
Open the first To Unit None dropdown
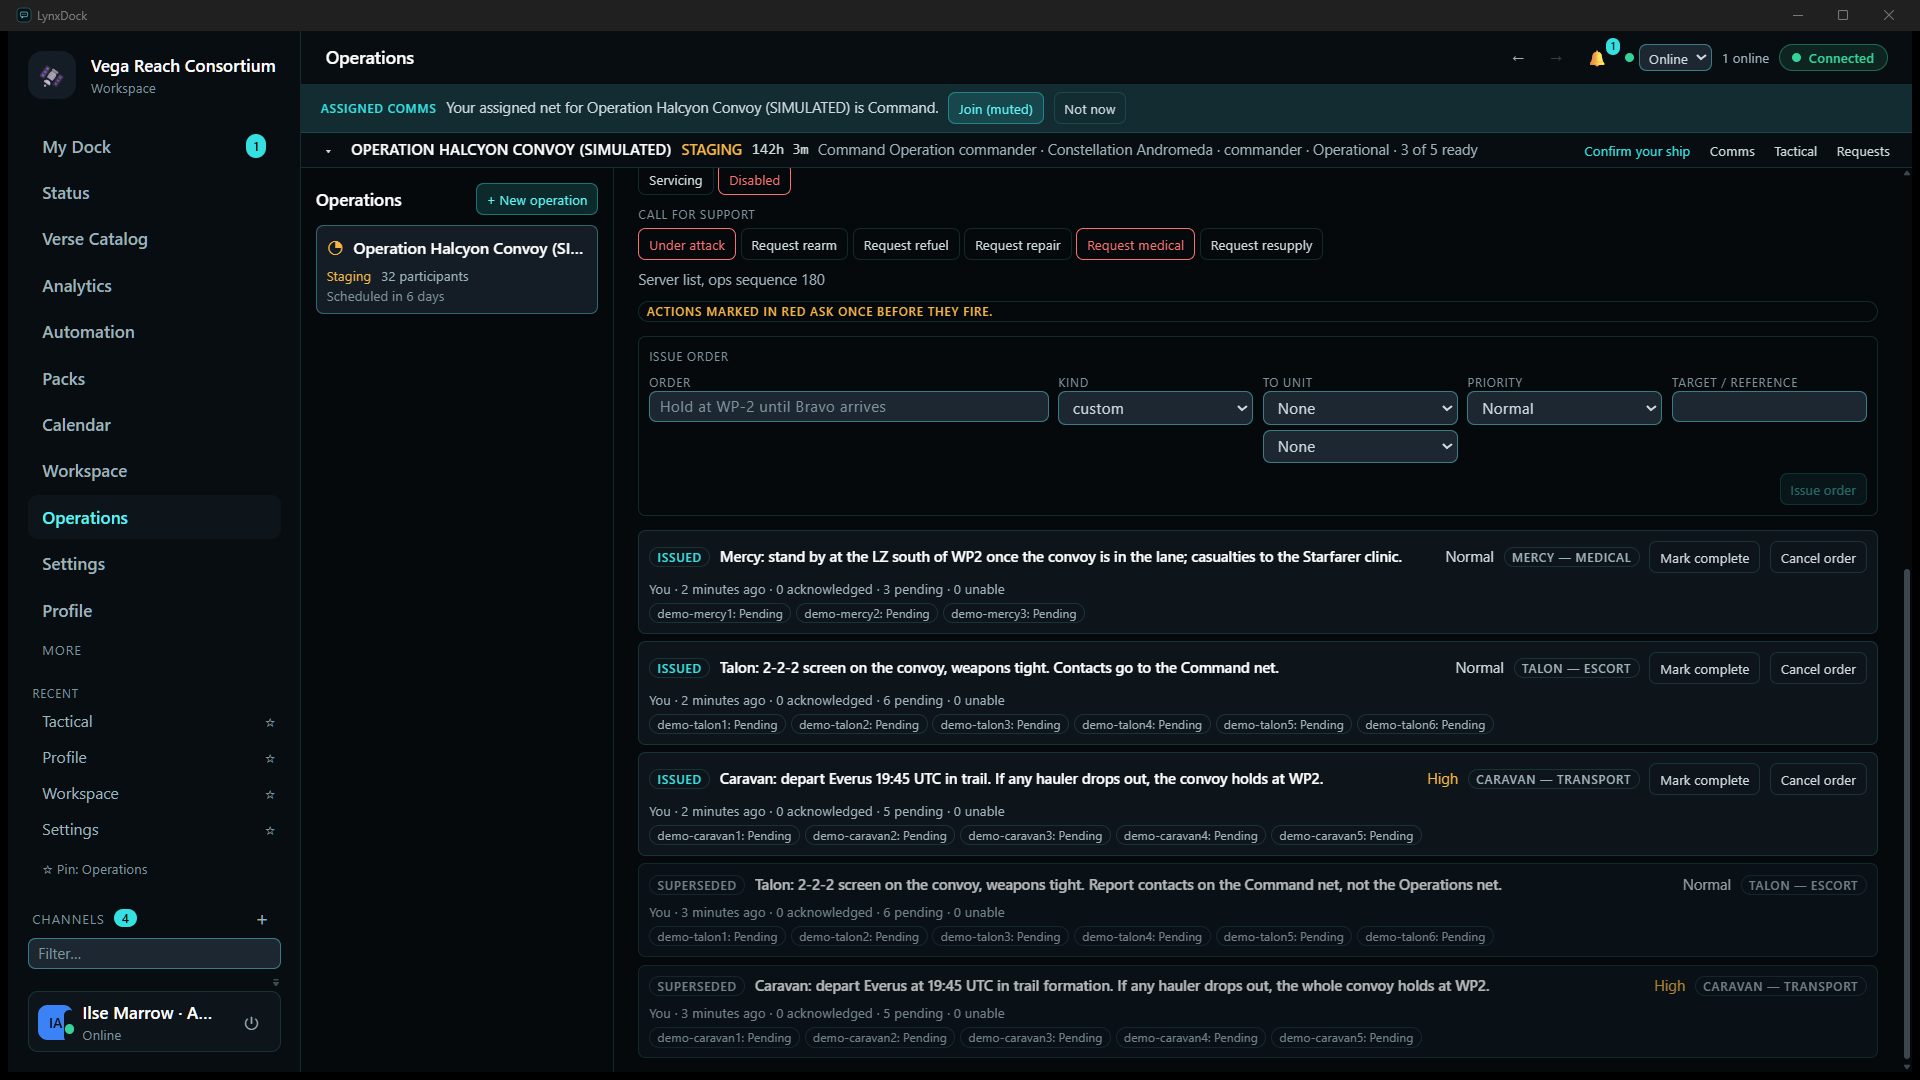1360,408
